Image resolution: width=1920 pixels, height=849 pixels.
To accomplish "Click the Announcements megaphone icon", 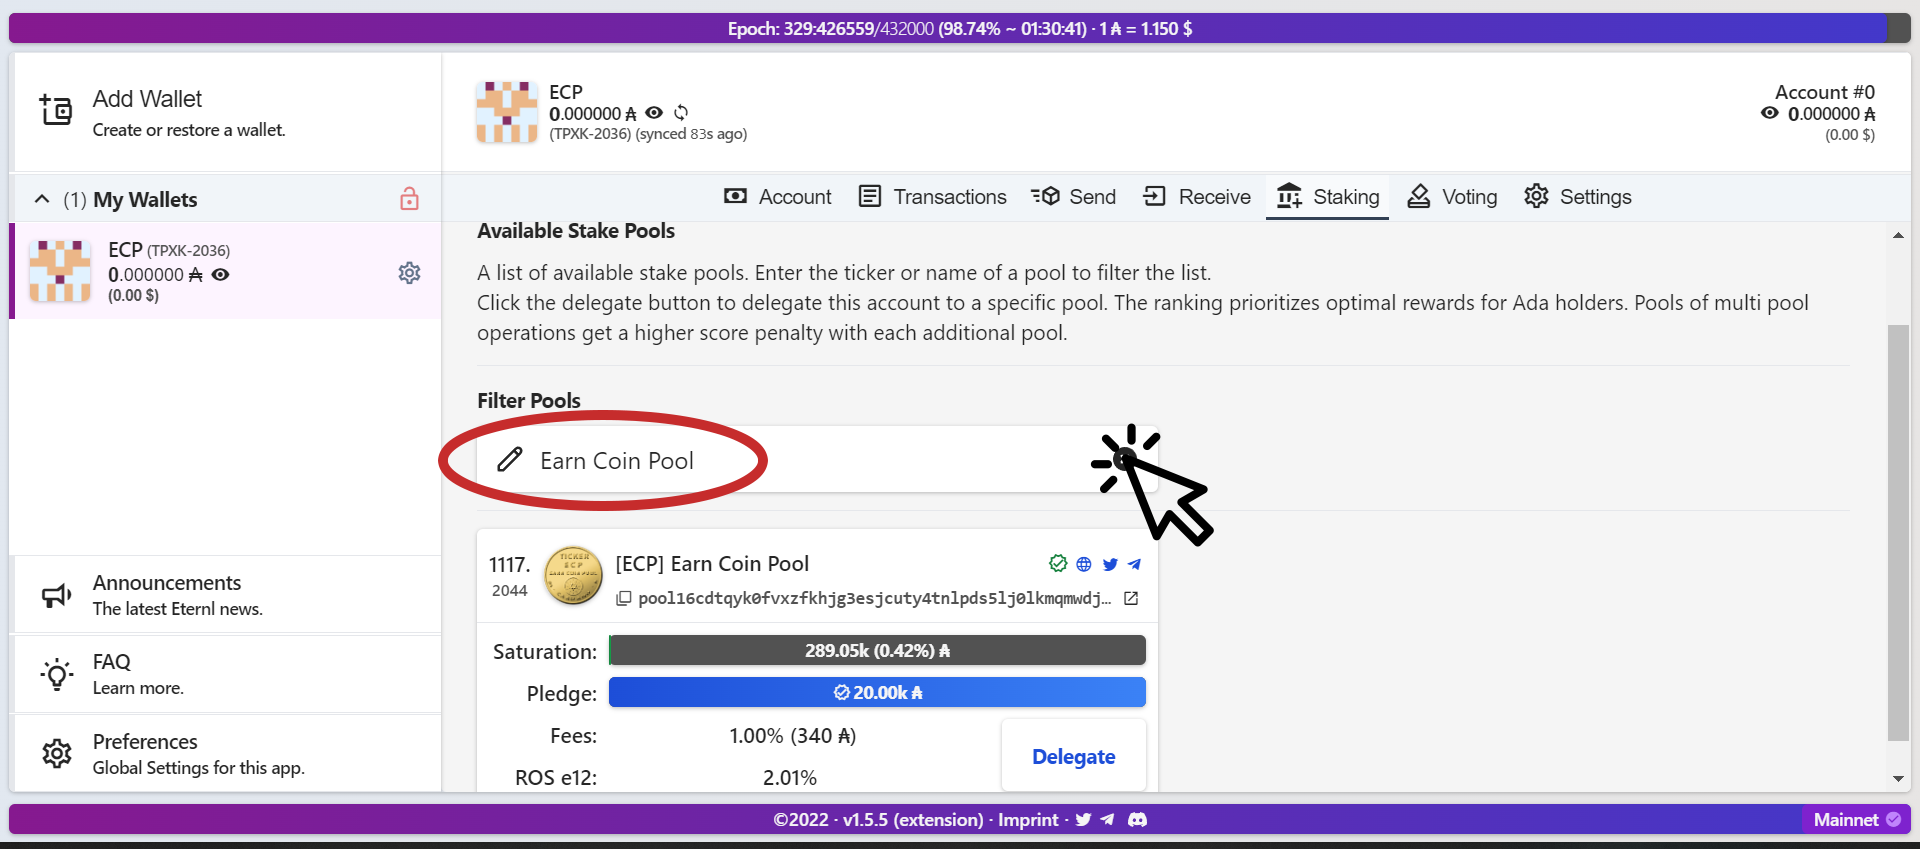I will [x=56, y=596].
